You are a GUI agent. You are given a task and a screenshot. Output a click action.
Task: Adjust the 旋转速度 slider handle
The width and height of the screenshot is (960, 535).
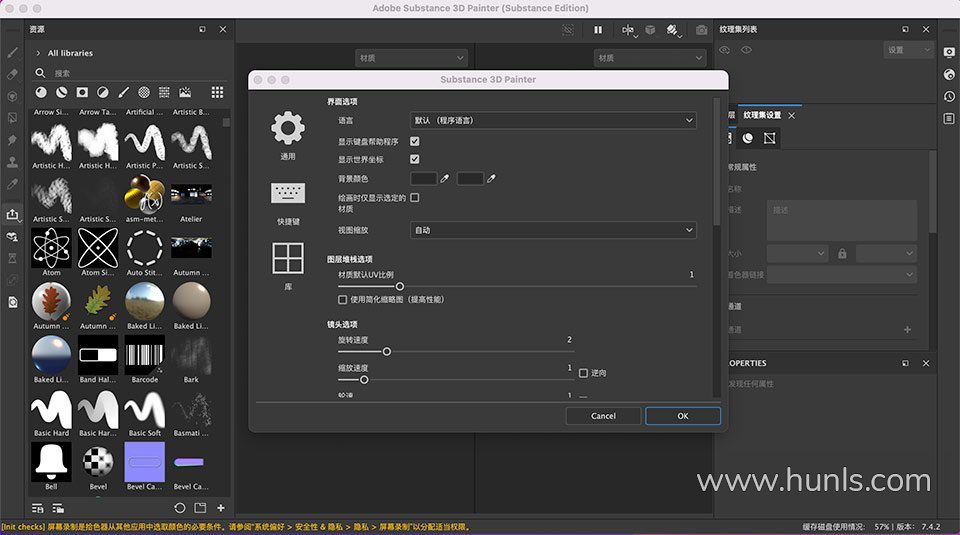(387, 352)
